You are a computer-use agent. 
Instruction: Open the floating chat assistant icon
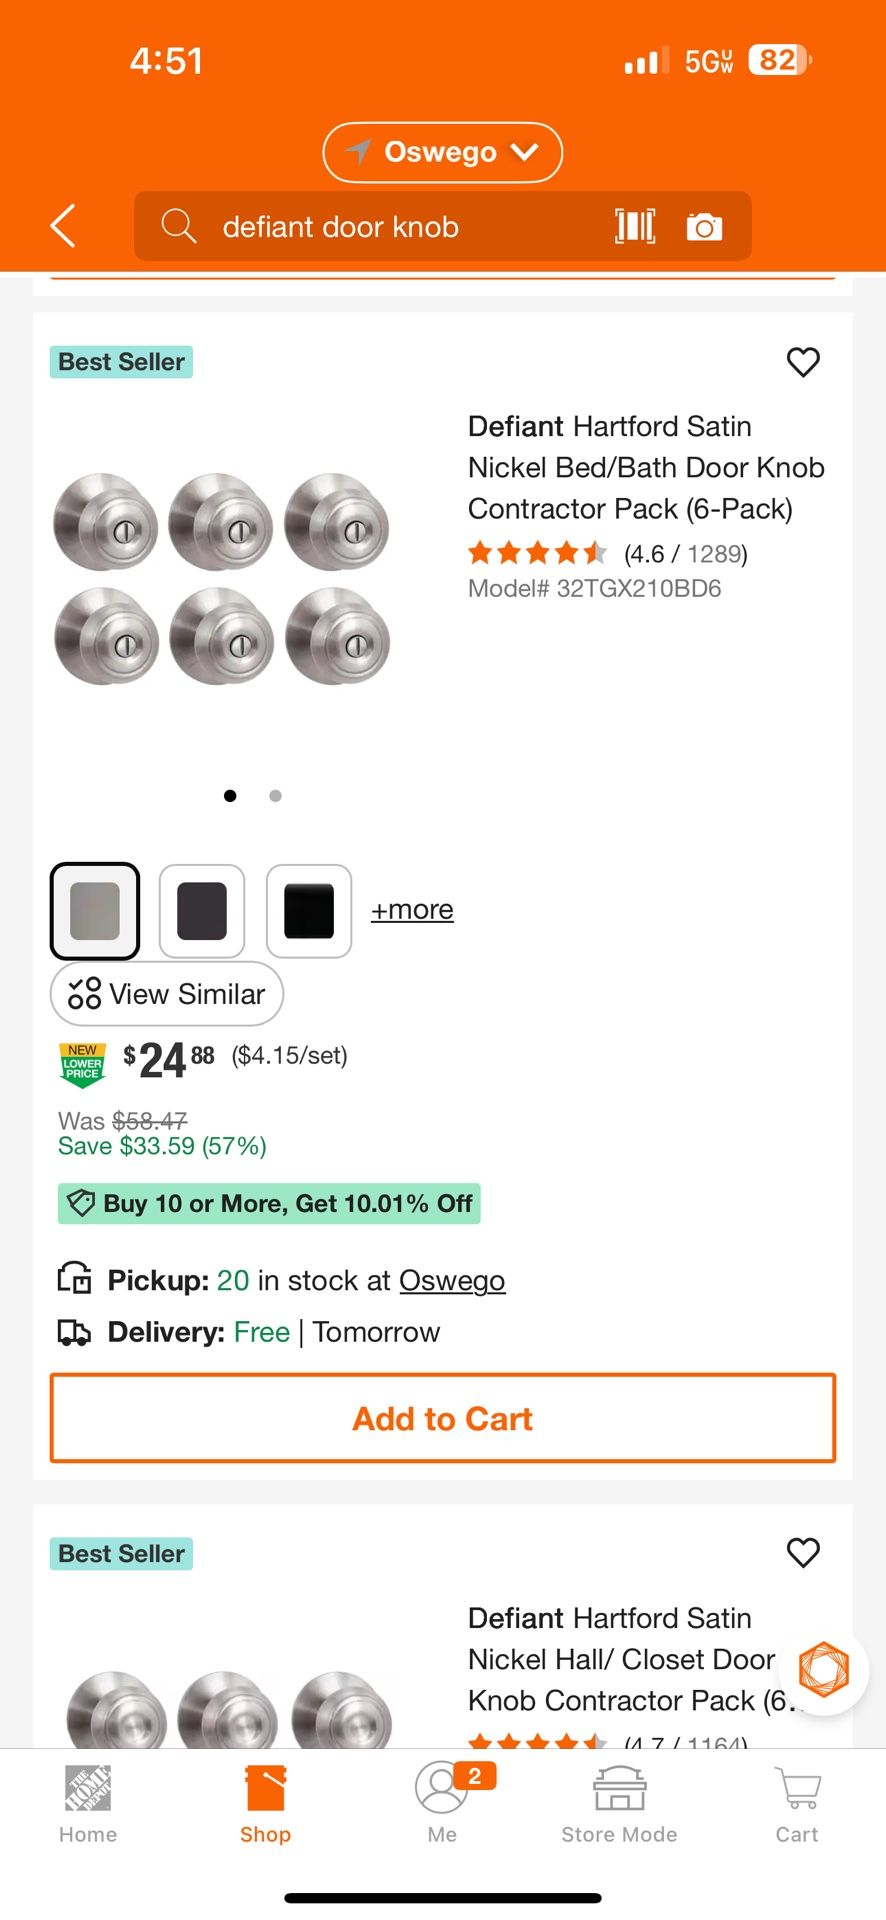tap(823, 1669)
